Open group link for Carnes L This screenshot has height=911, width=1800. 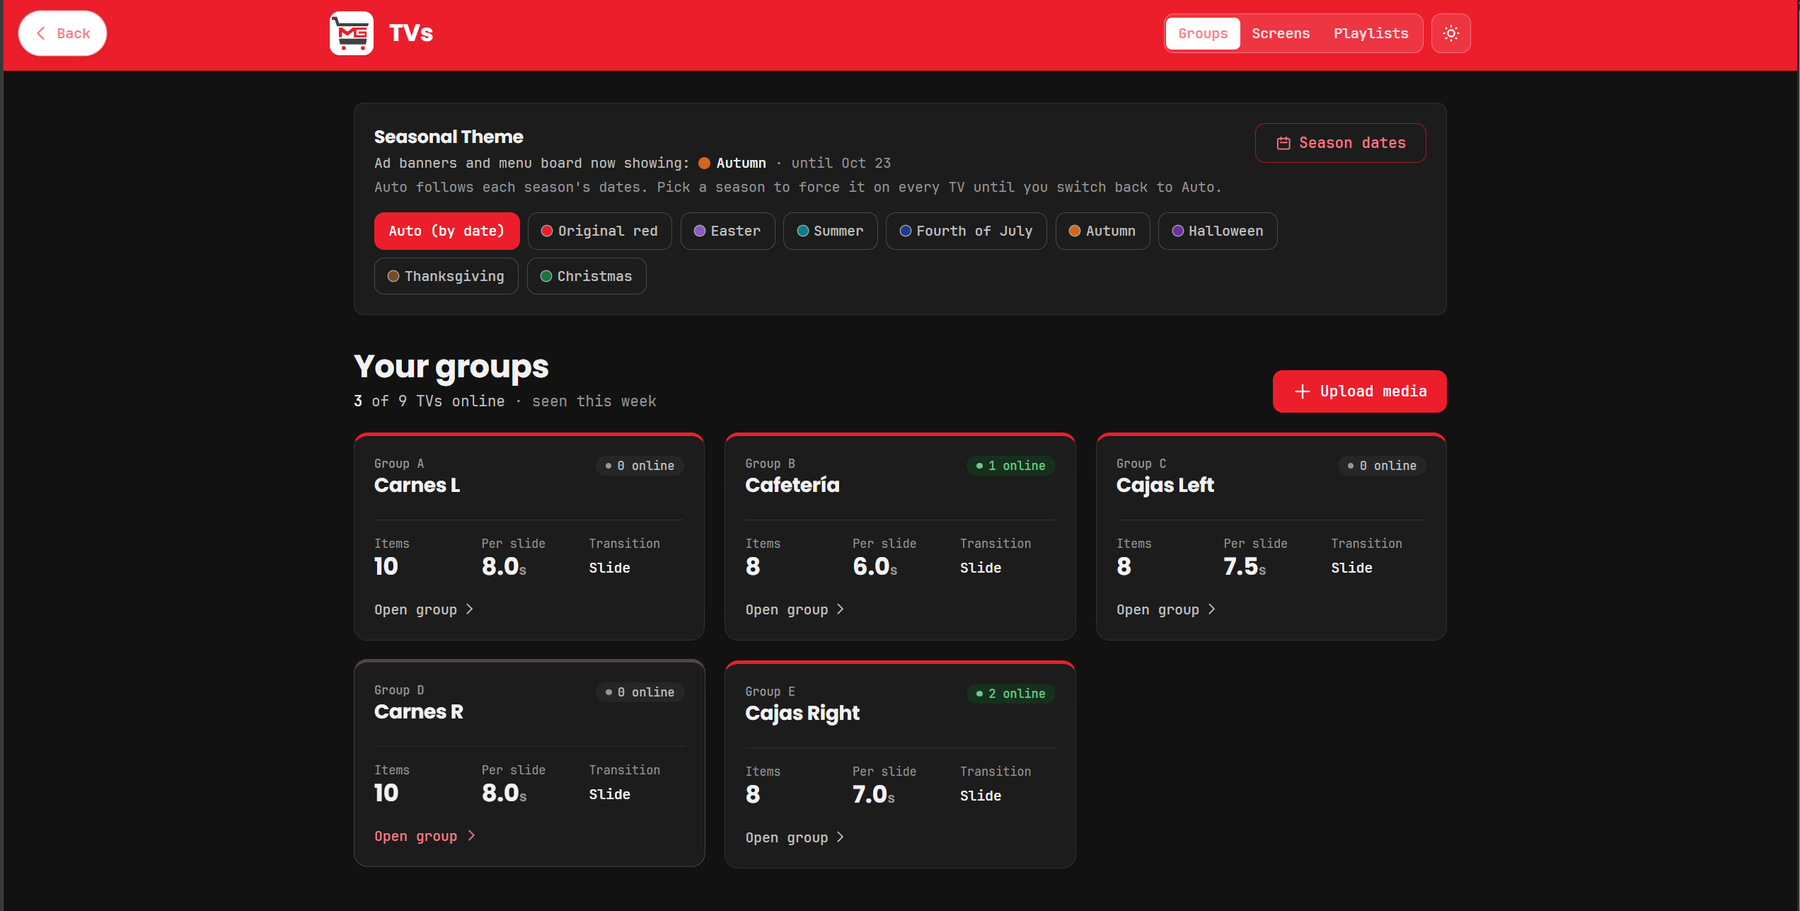[424, 609]
